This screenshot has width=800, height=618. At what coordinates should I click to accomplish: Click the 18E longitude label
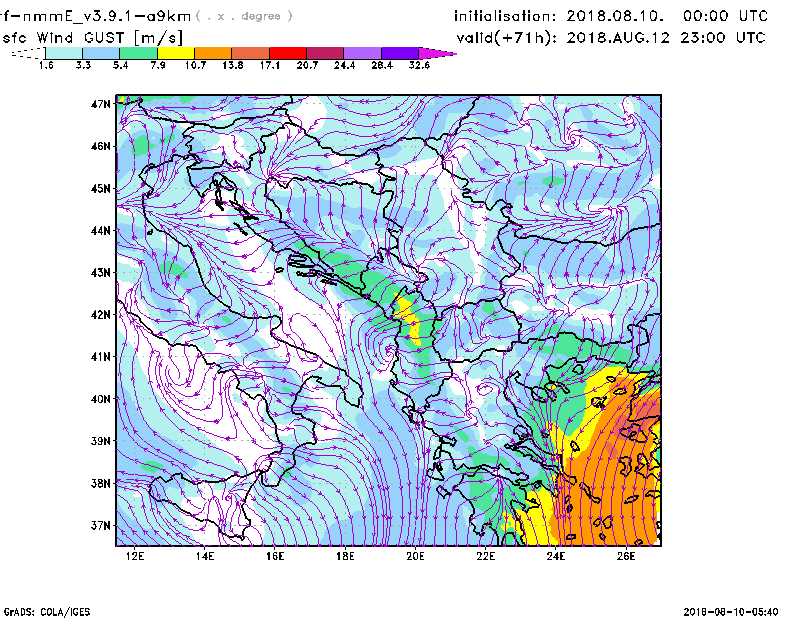coord(345,556)
